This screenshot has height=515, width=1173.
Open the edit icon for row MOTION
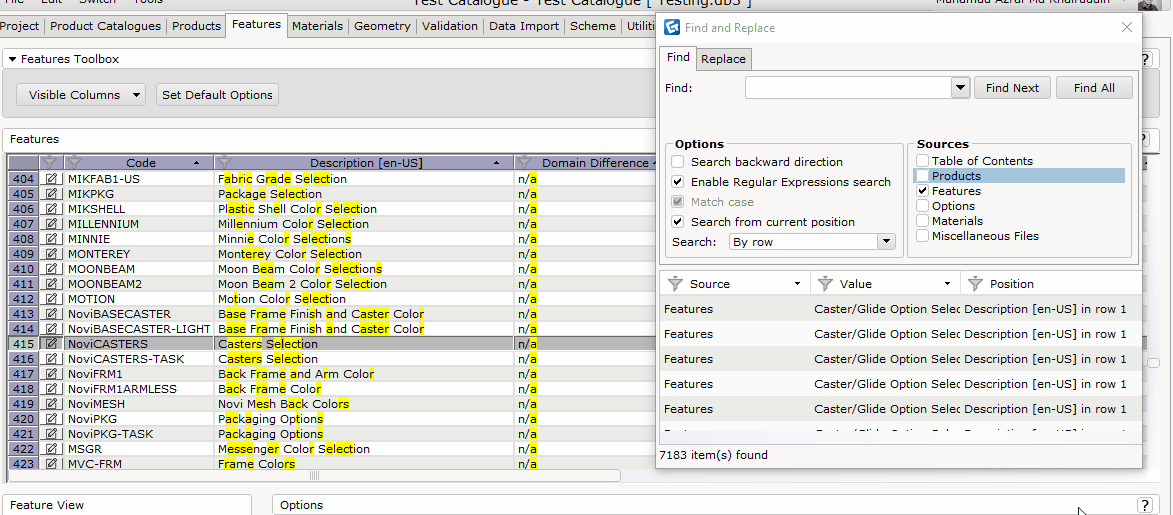pyautogui.click(x=52, y=299)
